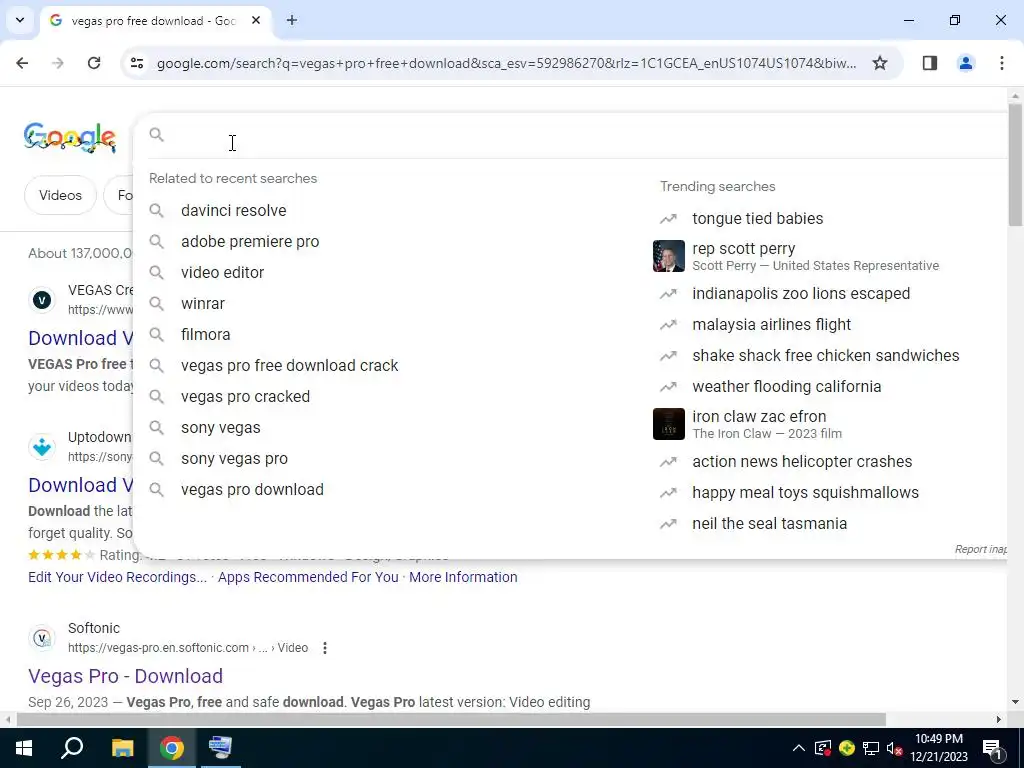Open a new tab
Screen dimensions: 1024x768
292,21
